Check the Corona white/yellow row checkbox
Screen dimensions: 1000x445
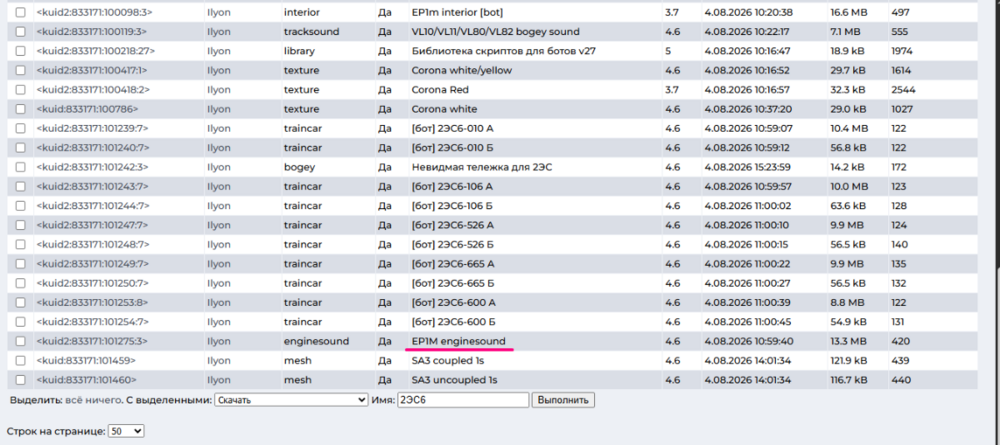(20, 70)
